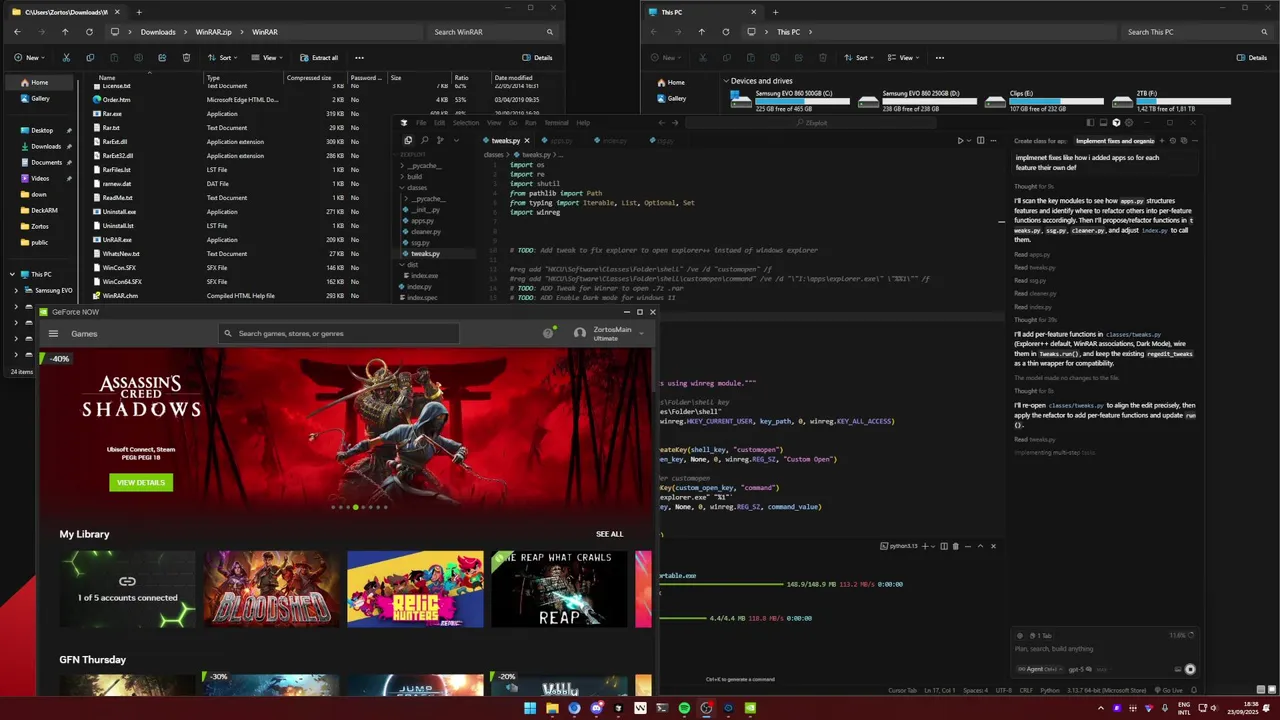
Task: Click Search WinRAR field in Explorer
Action: [x=494, y=32]
